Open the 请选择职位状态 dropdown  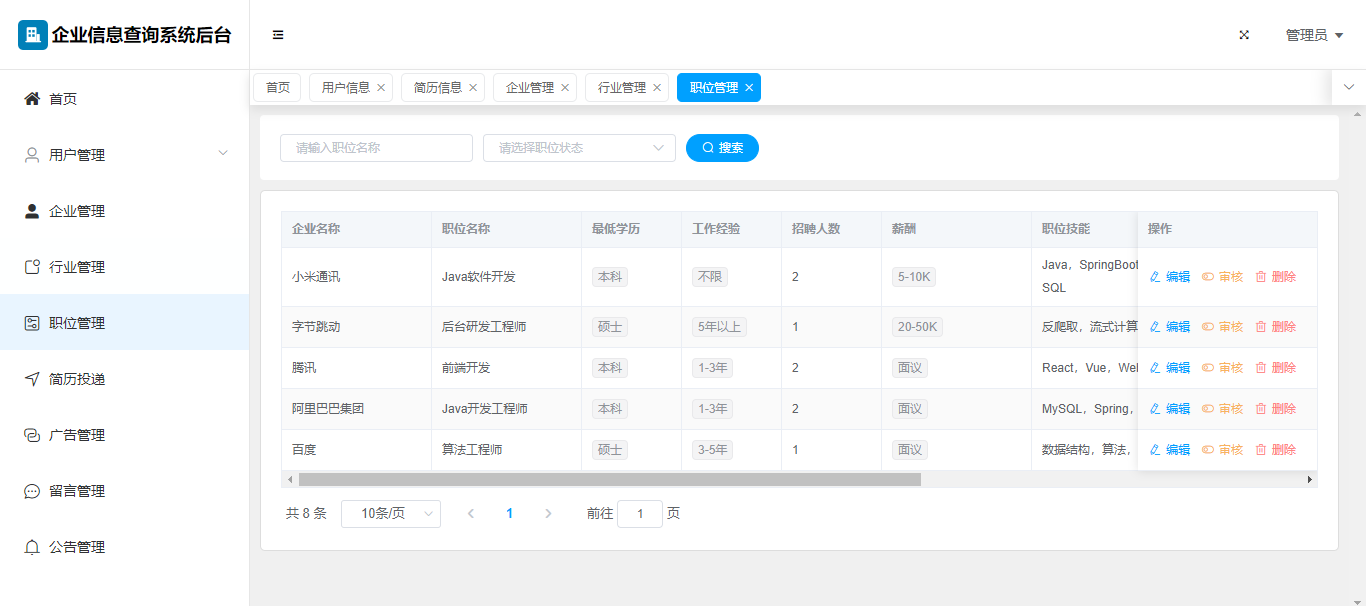click(x=579, y=148)
